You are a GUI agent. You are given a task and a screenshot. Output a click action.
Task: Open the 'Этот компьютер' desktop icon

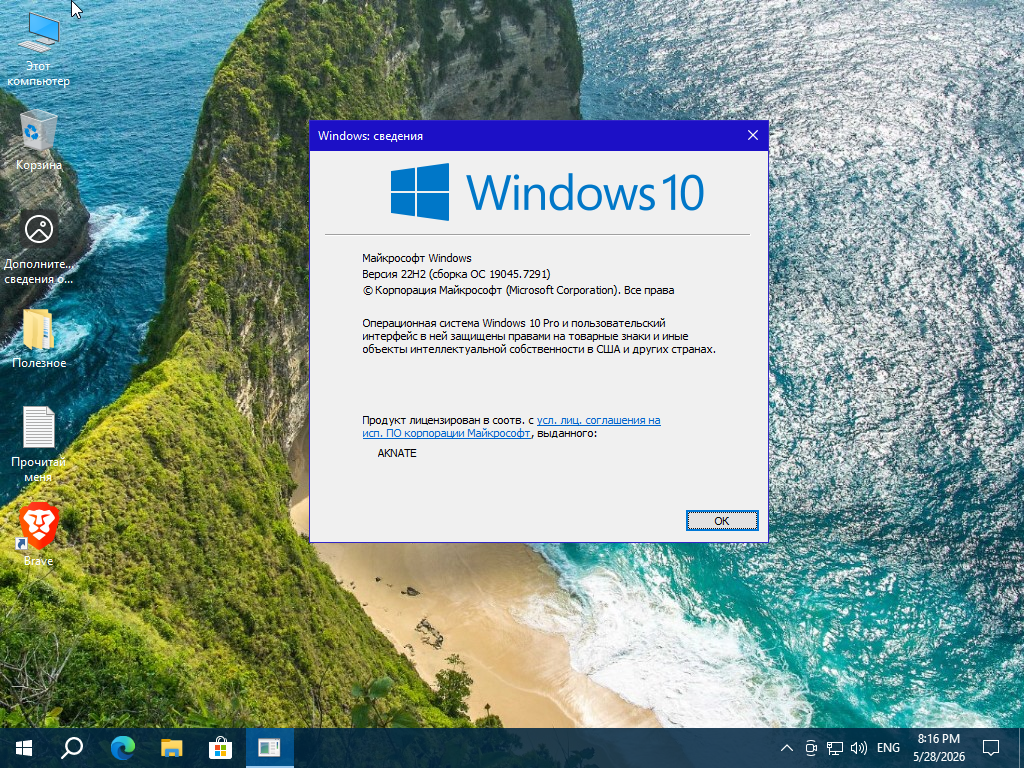point(39,49)
